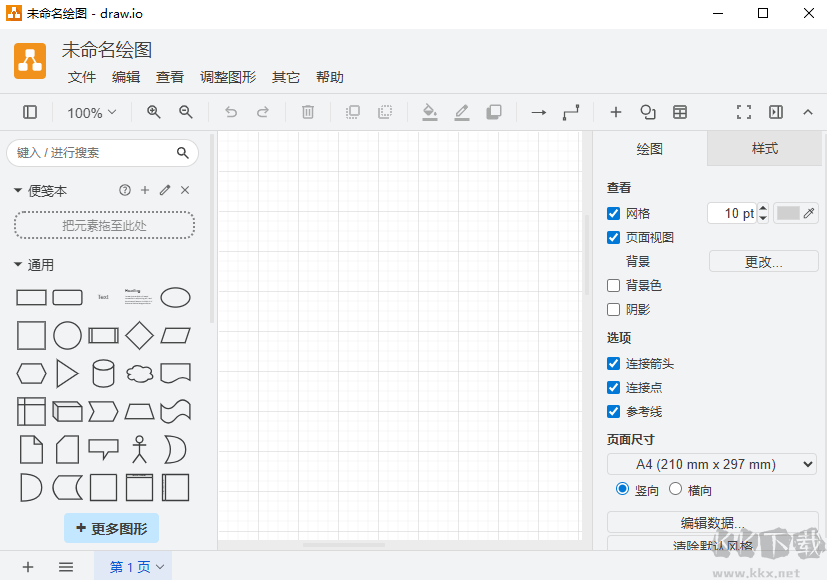Open the 调整图形 menu
The width and height of the screenshot is (827, 580).
(228, 78)
